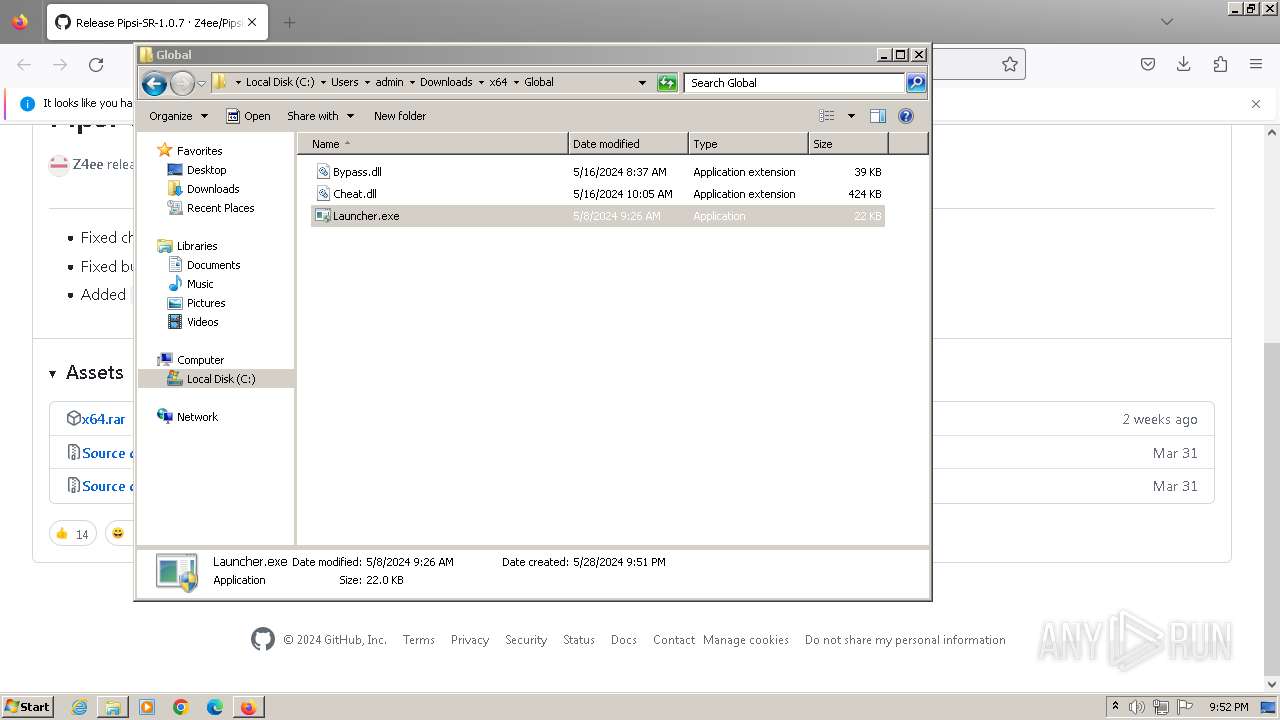Toggle the preview pane
Image resolution: width=1280 pixels, height=720 pixels.
pos(878,116)
